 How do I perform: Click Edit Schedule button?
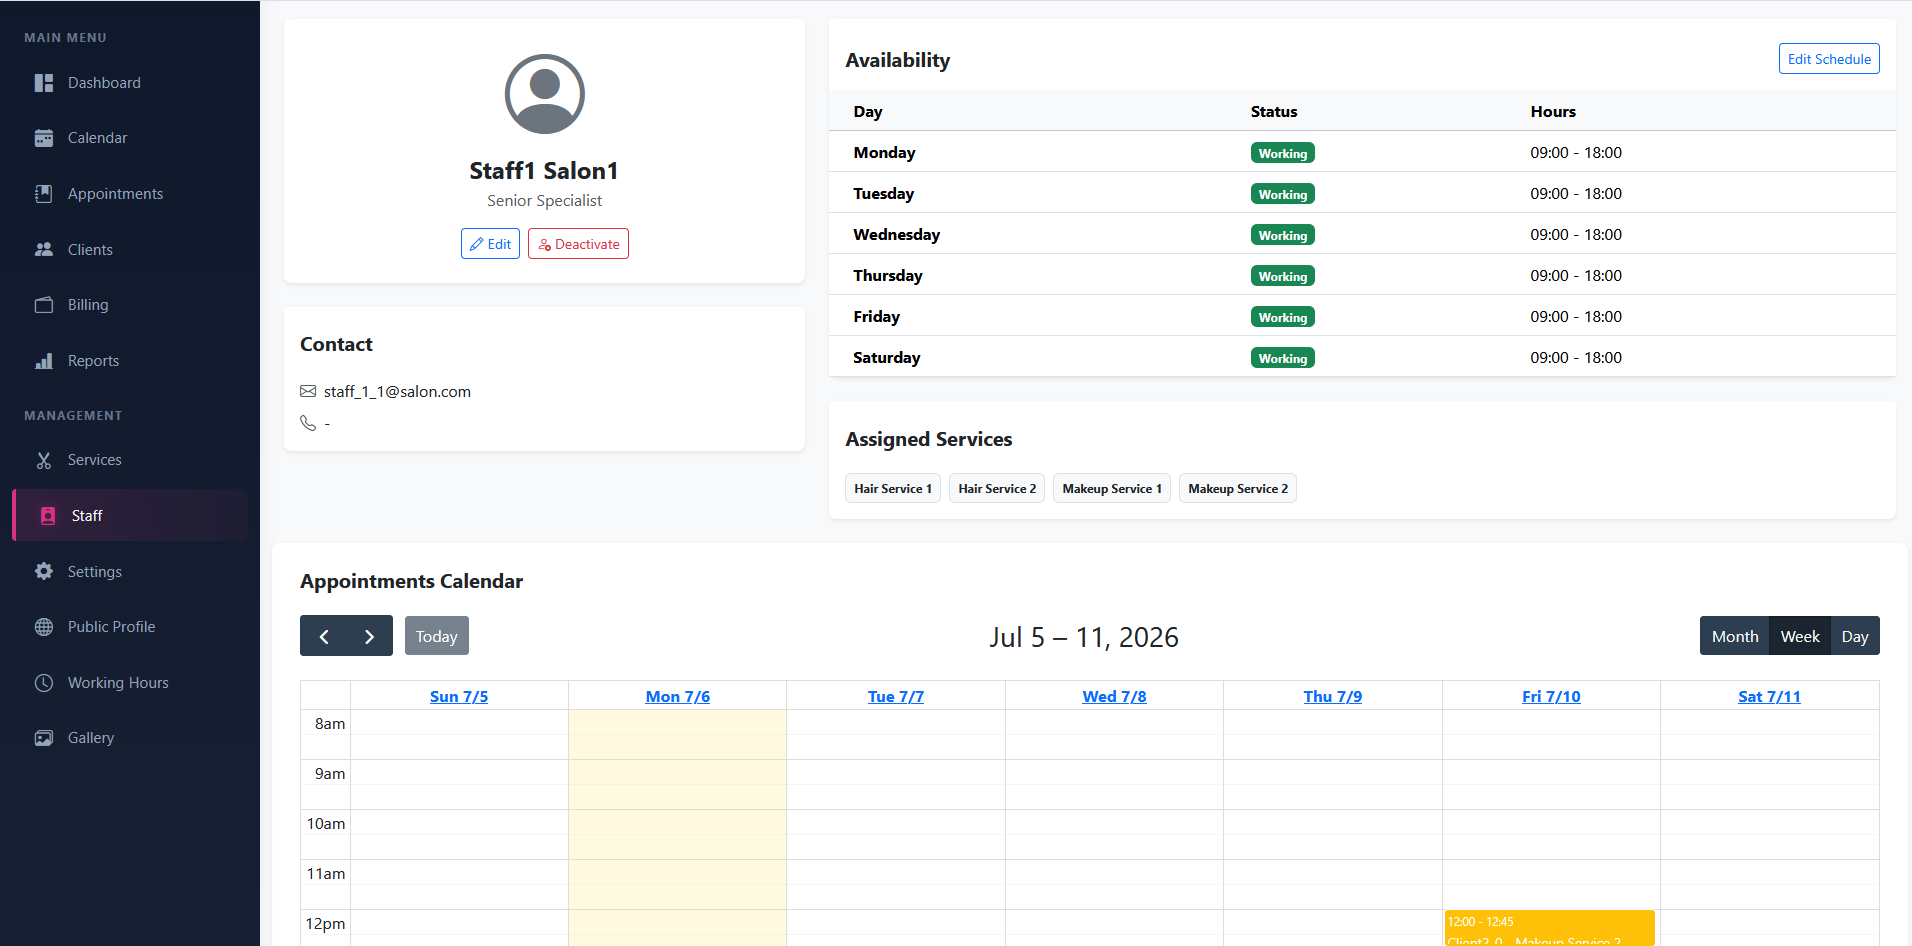click(1829, 59)
